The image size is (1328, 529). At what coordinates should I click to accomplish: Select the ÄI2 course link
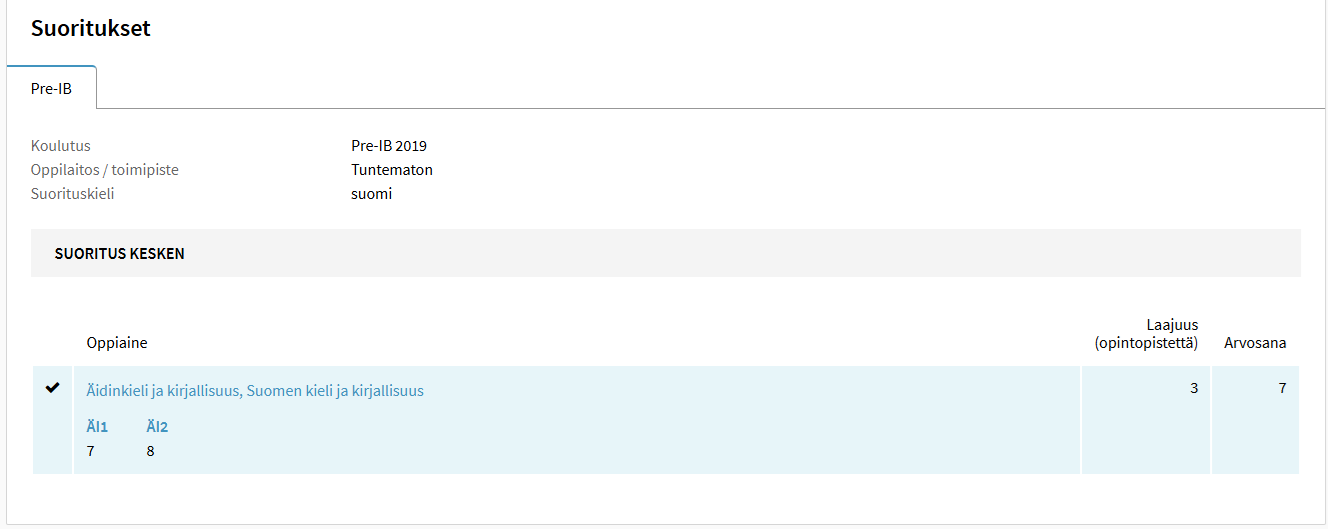[157, 427]
